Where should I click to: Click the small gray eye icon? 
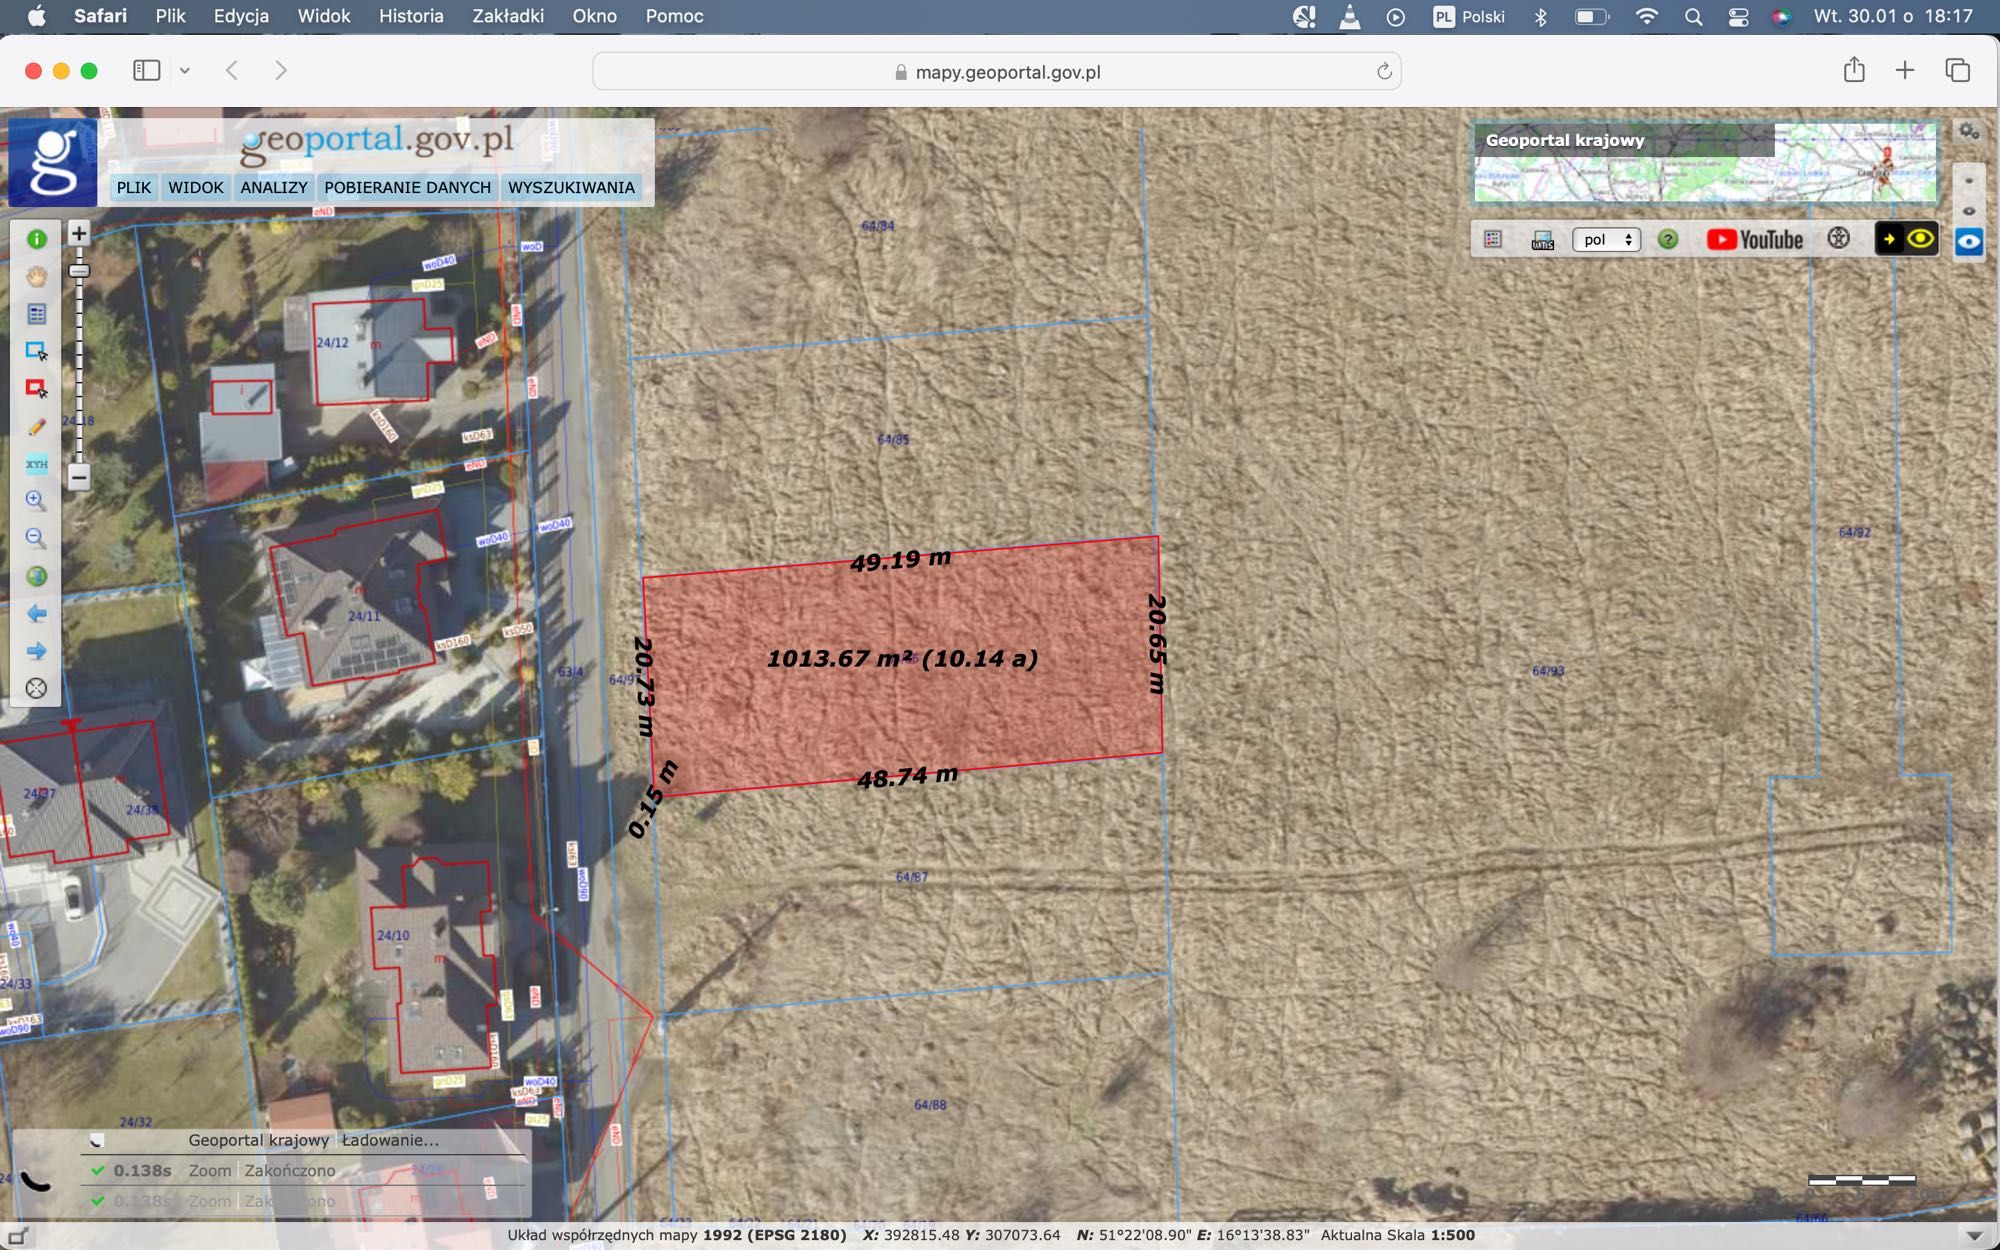tap(1969, 211)
